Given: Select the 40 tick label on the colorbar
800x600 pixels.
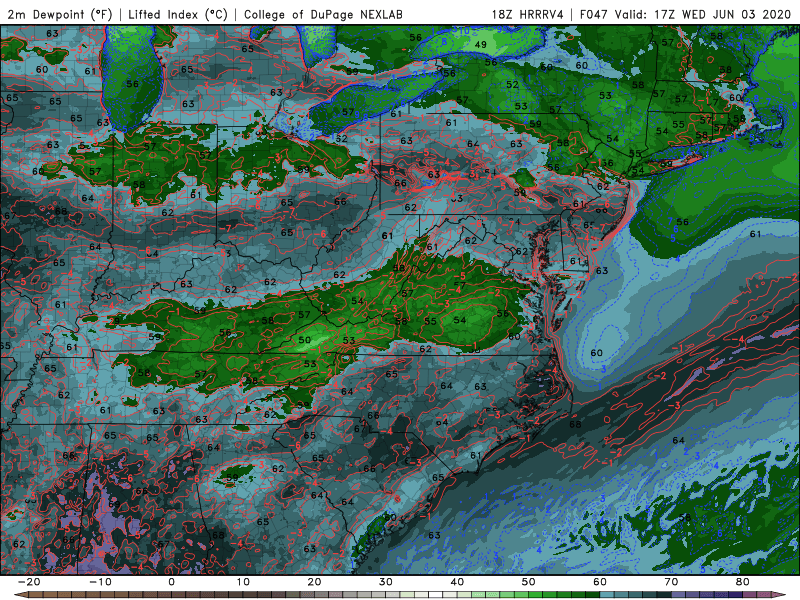Looking at the screenshot, I should pyautogui.click(x=457, y=582).
